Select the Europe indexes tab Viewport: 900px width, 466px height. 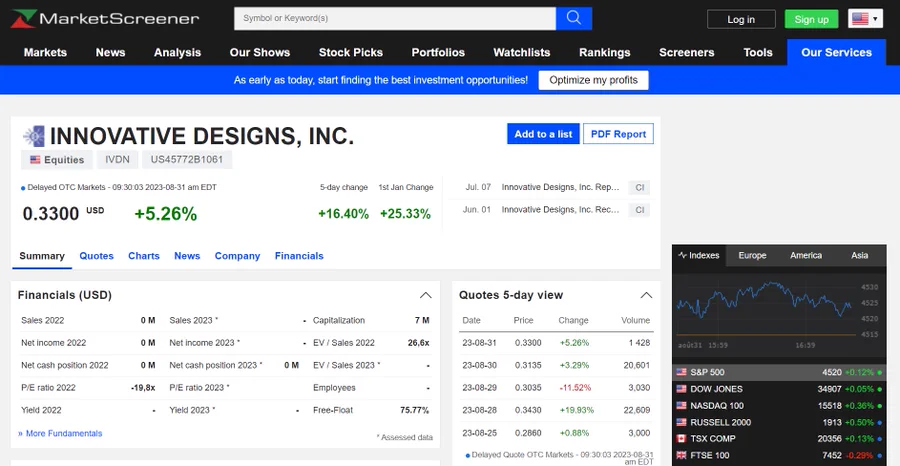click(752, 255)
